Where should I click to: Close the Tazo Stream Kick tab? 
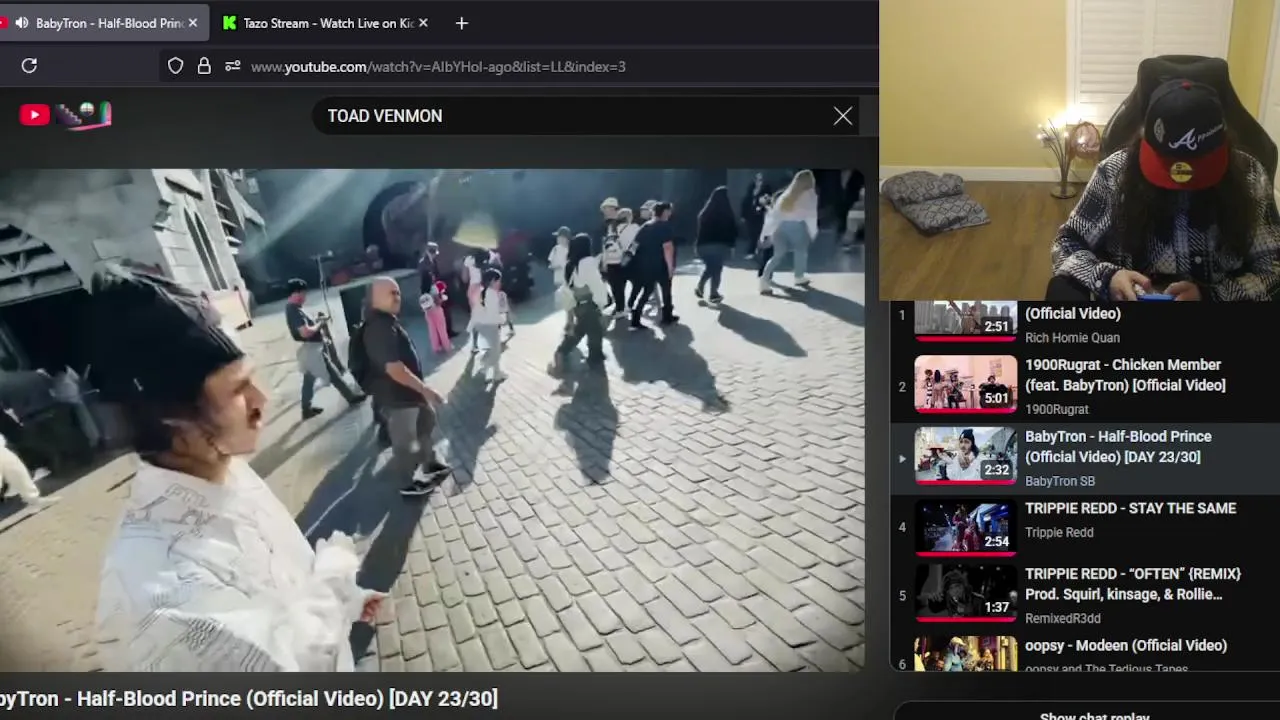[423, 23]
